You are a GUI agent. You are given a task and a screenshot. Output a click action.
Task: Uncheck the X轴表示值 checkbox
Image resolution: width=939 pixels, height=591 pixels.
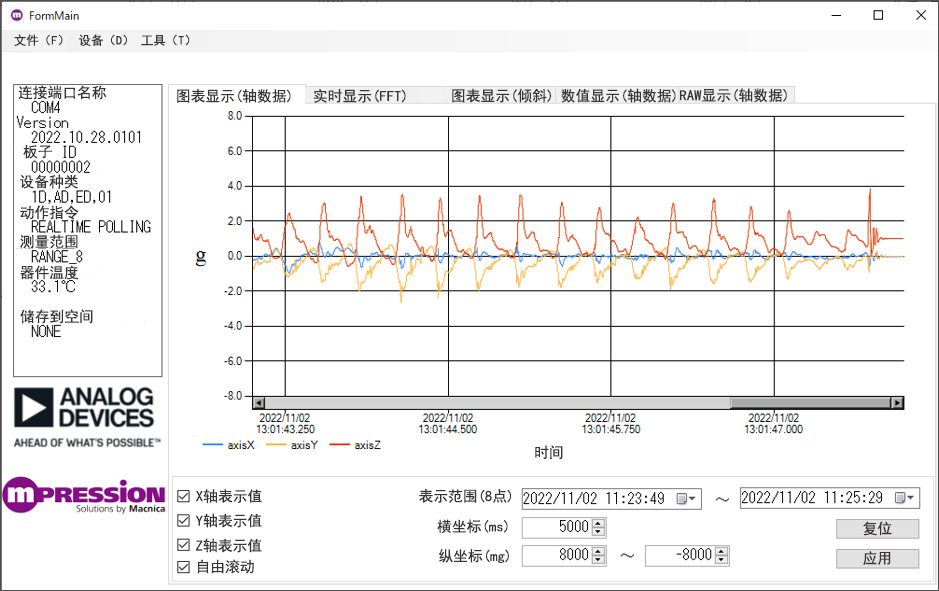tap(183, 496)
